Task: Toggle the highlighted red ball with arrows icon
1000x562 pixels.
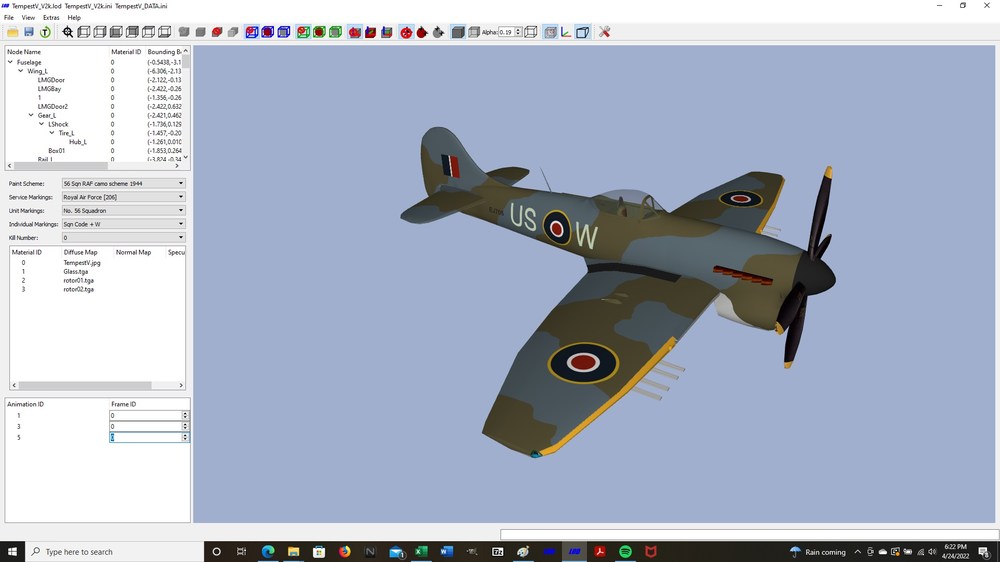Action: pos(406,32)
